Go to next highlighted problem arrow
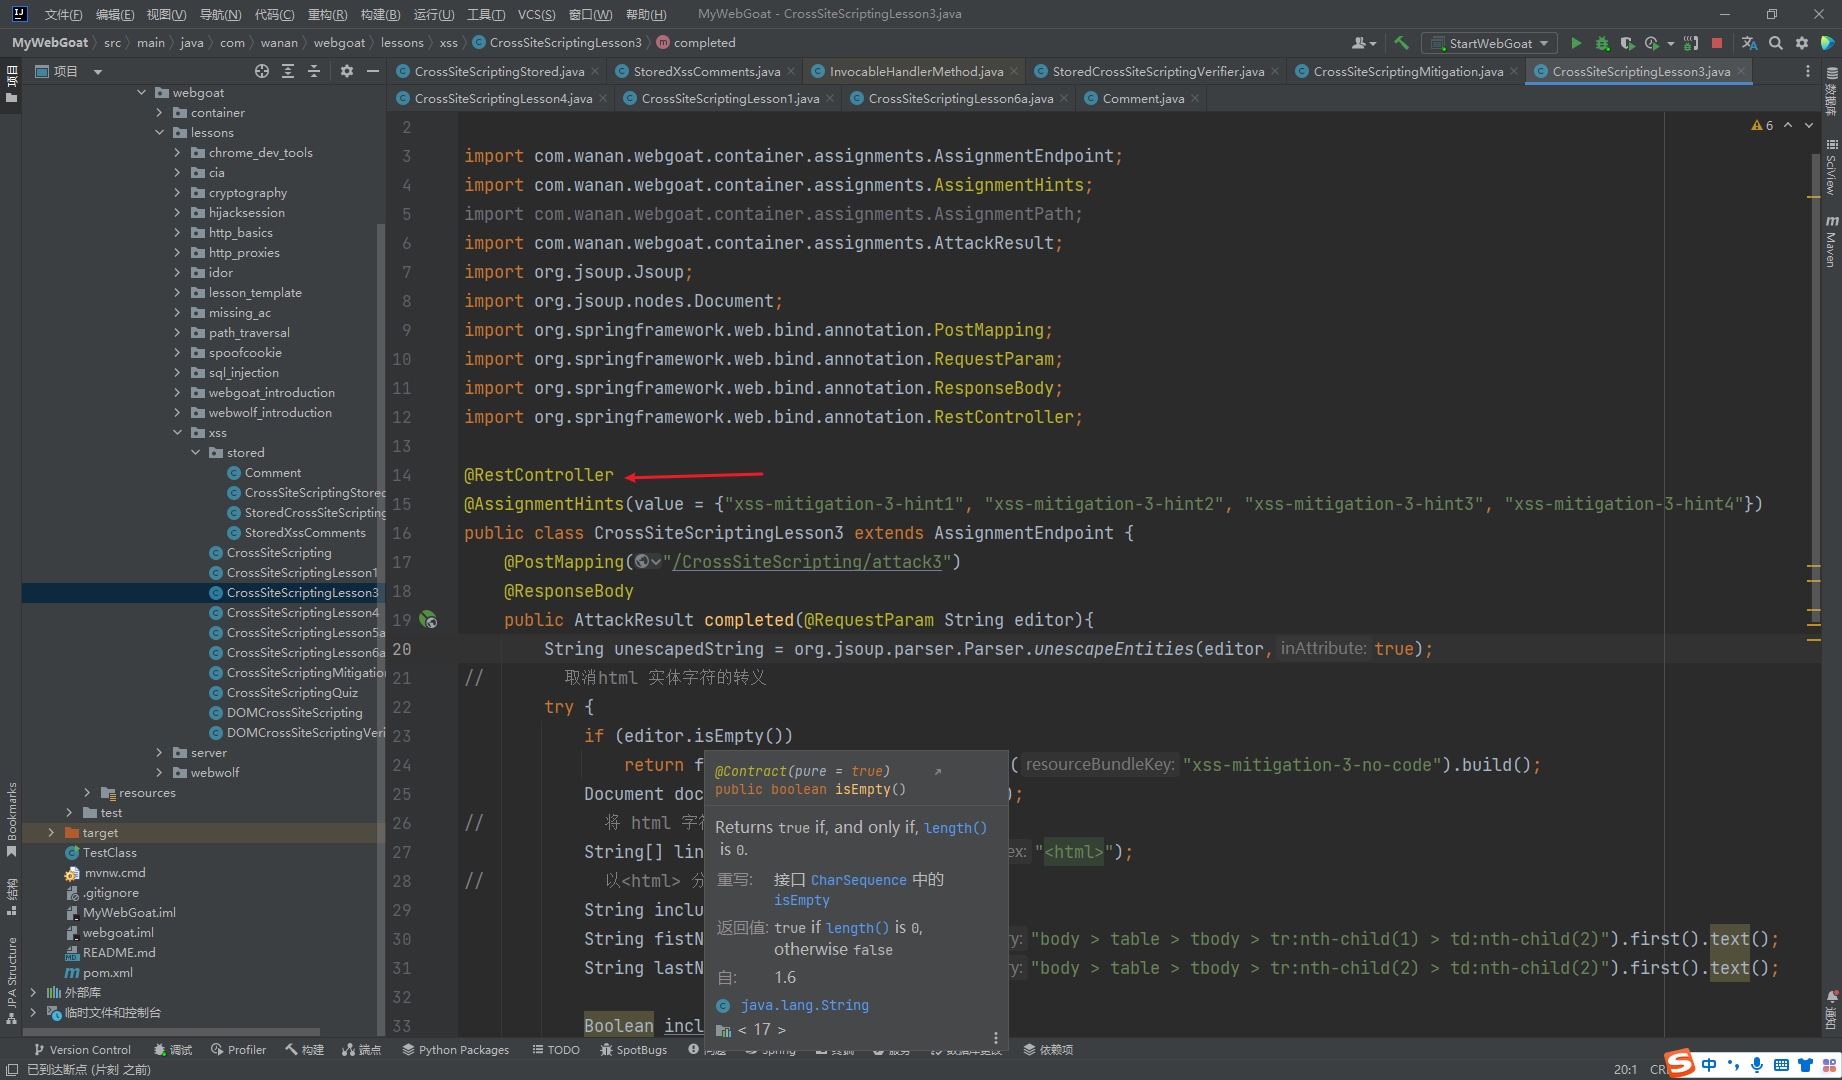Screen dimensions: 1842x1080 1809,125
